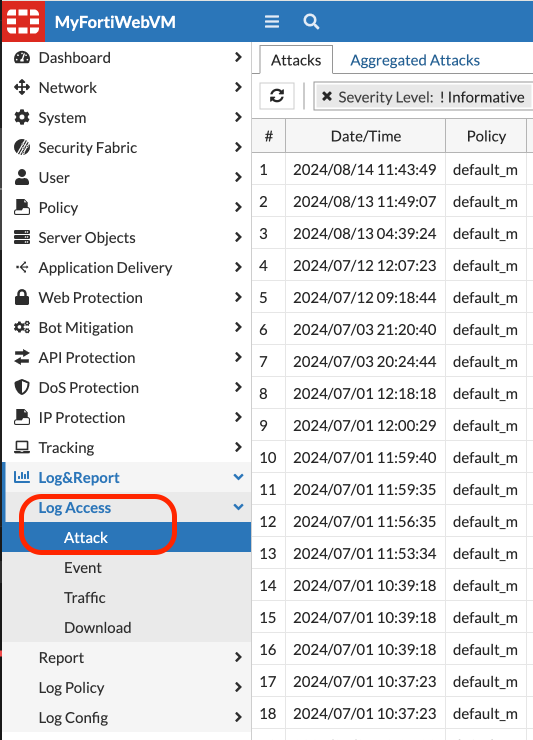Image resolution: width=533 pixels, height=740 pixels.
Task: Click the Bot Mitigation gears icon
Action: [22, 328]
